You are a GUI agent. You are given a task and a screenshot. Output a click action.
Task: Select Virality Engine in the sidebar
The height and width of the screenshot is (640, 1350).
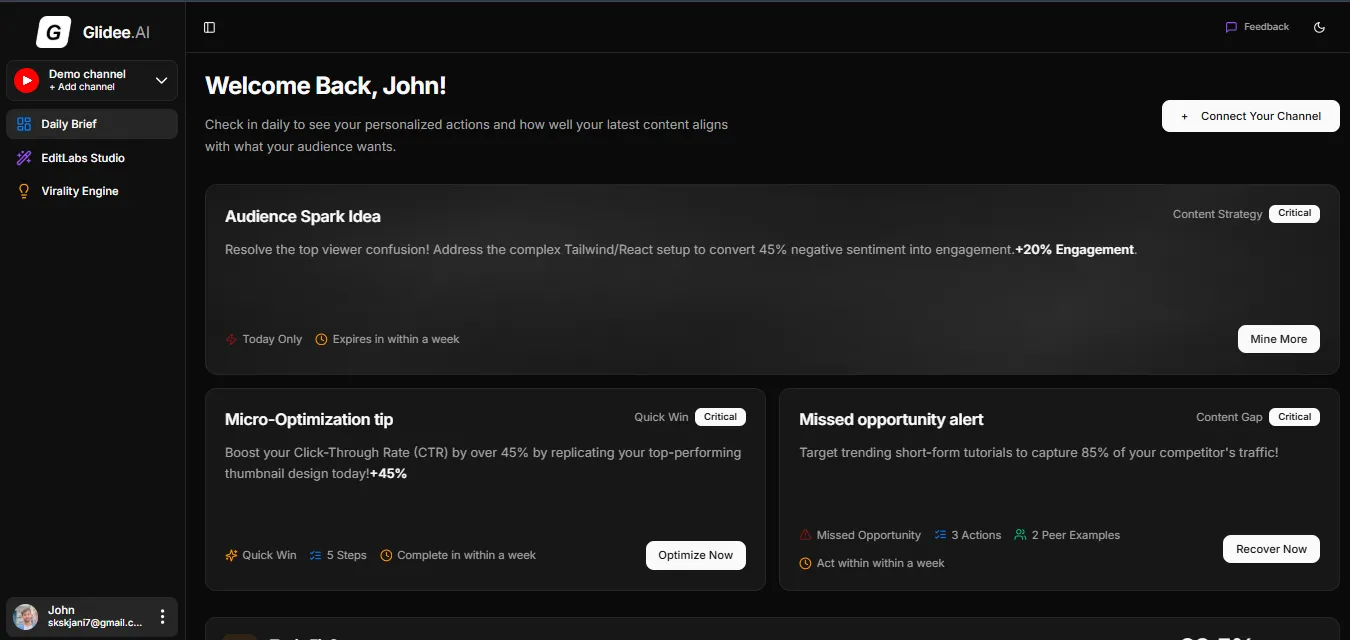[80, 191]
